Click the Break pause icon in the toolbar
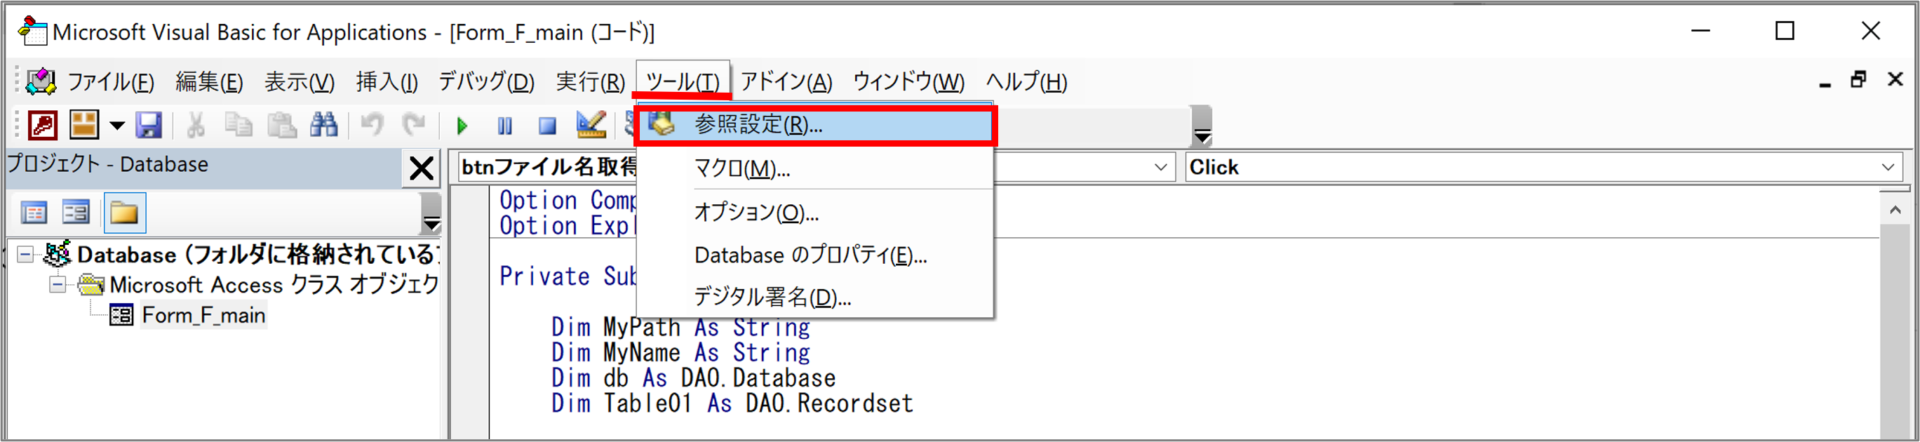 click(x=505, y=126)
